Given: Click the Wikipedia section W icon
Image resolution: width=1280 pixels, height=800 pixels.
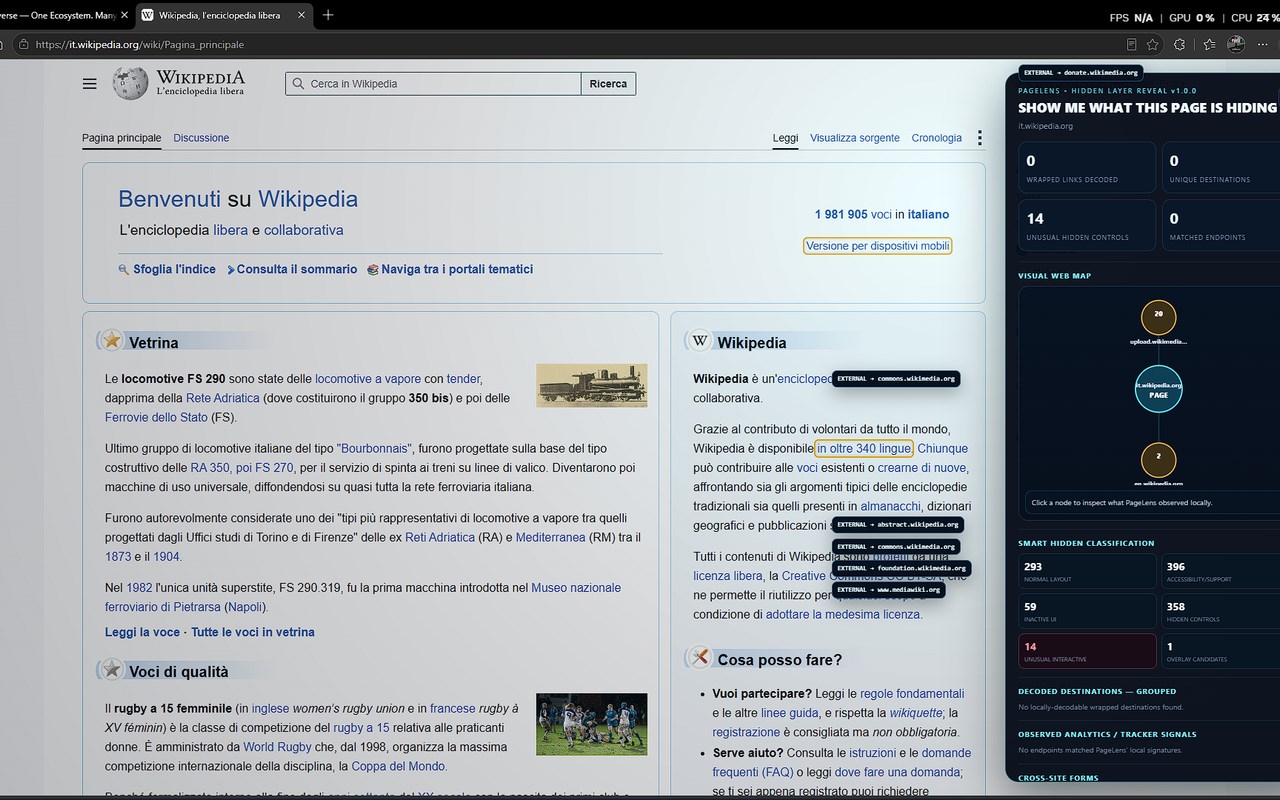Looking at the screenshot, I should pyautogui.click(x=700, y=340).
